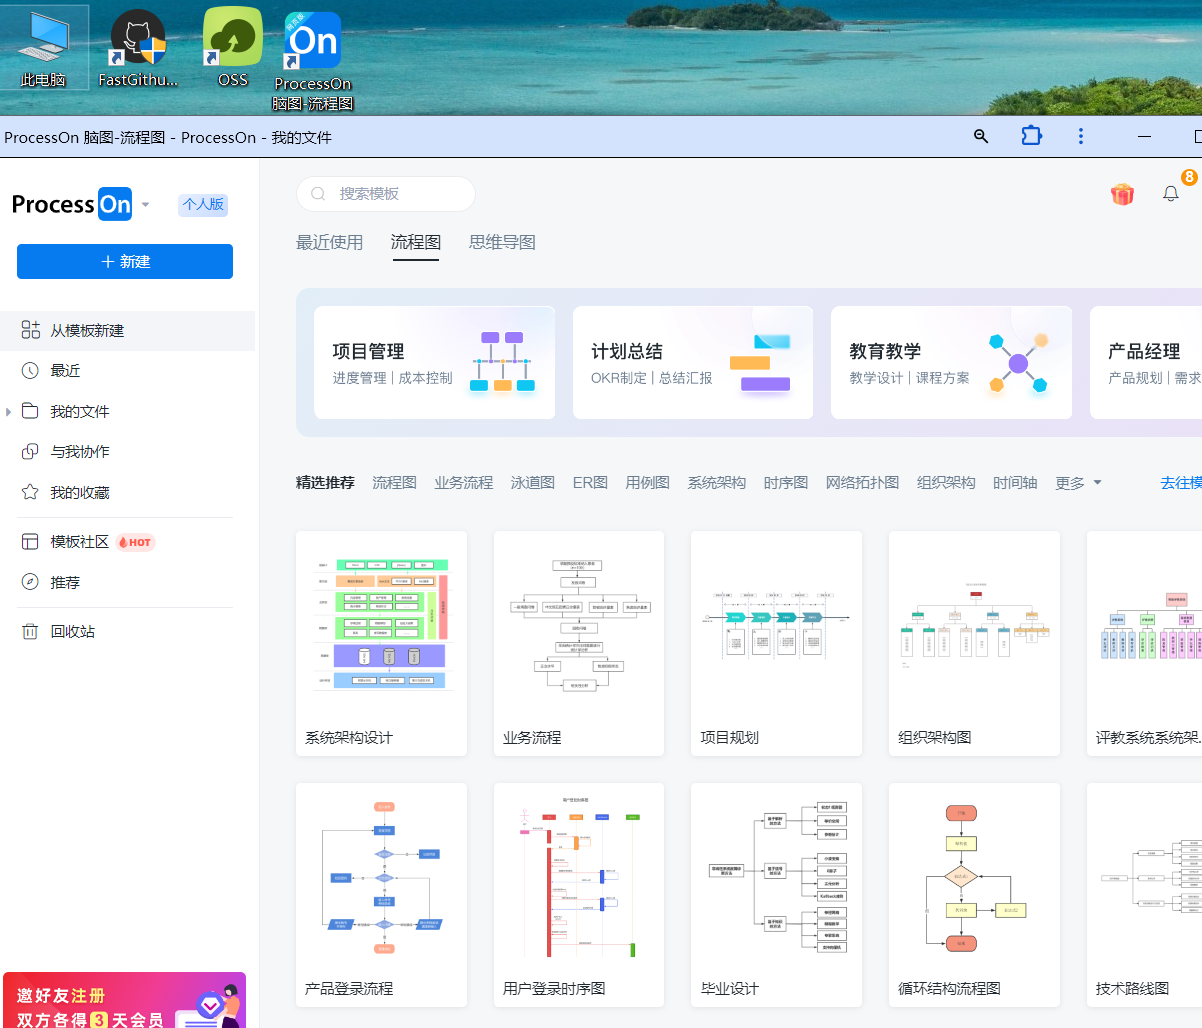Select the 泳道图 filter
1202x1028 pixels.
[532, 483]
